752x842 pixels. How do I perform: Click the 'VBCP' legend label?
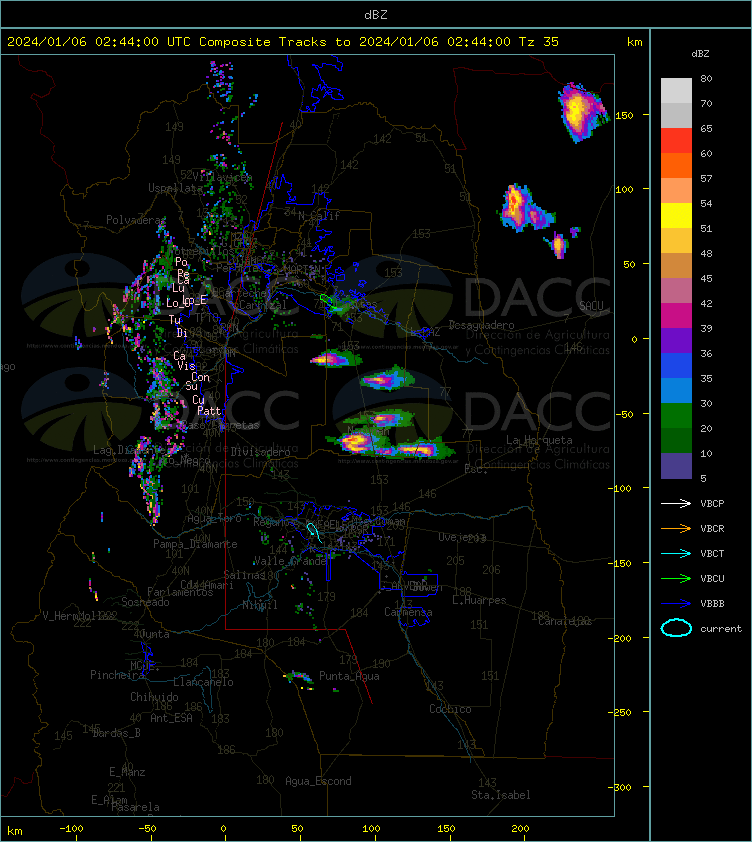[712, 504]
